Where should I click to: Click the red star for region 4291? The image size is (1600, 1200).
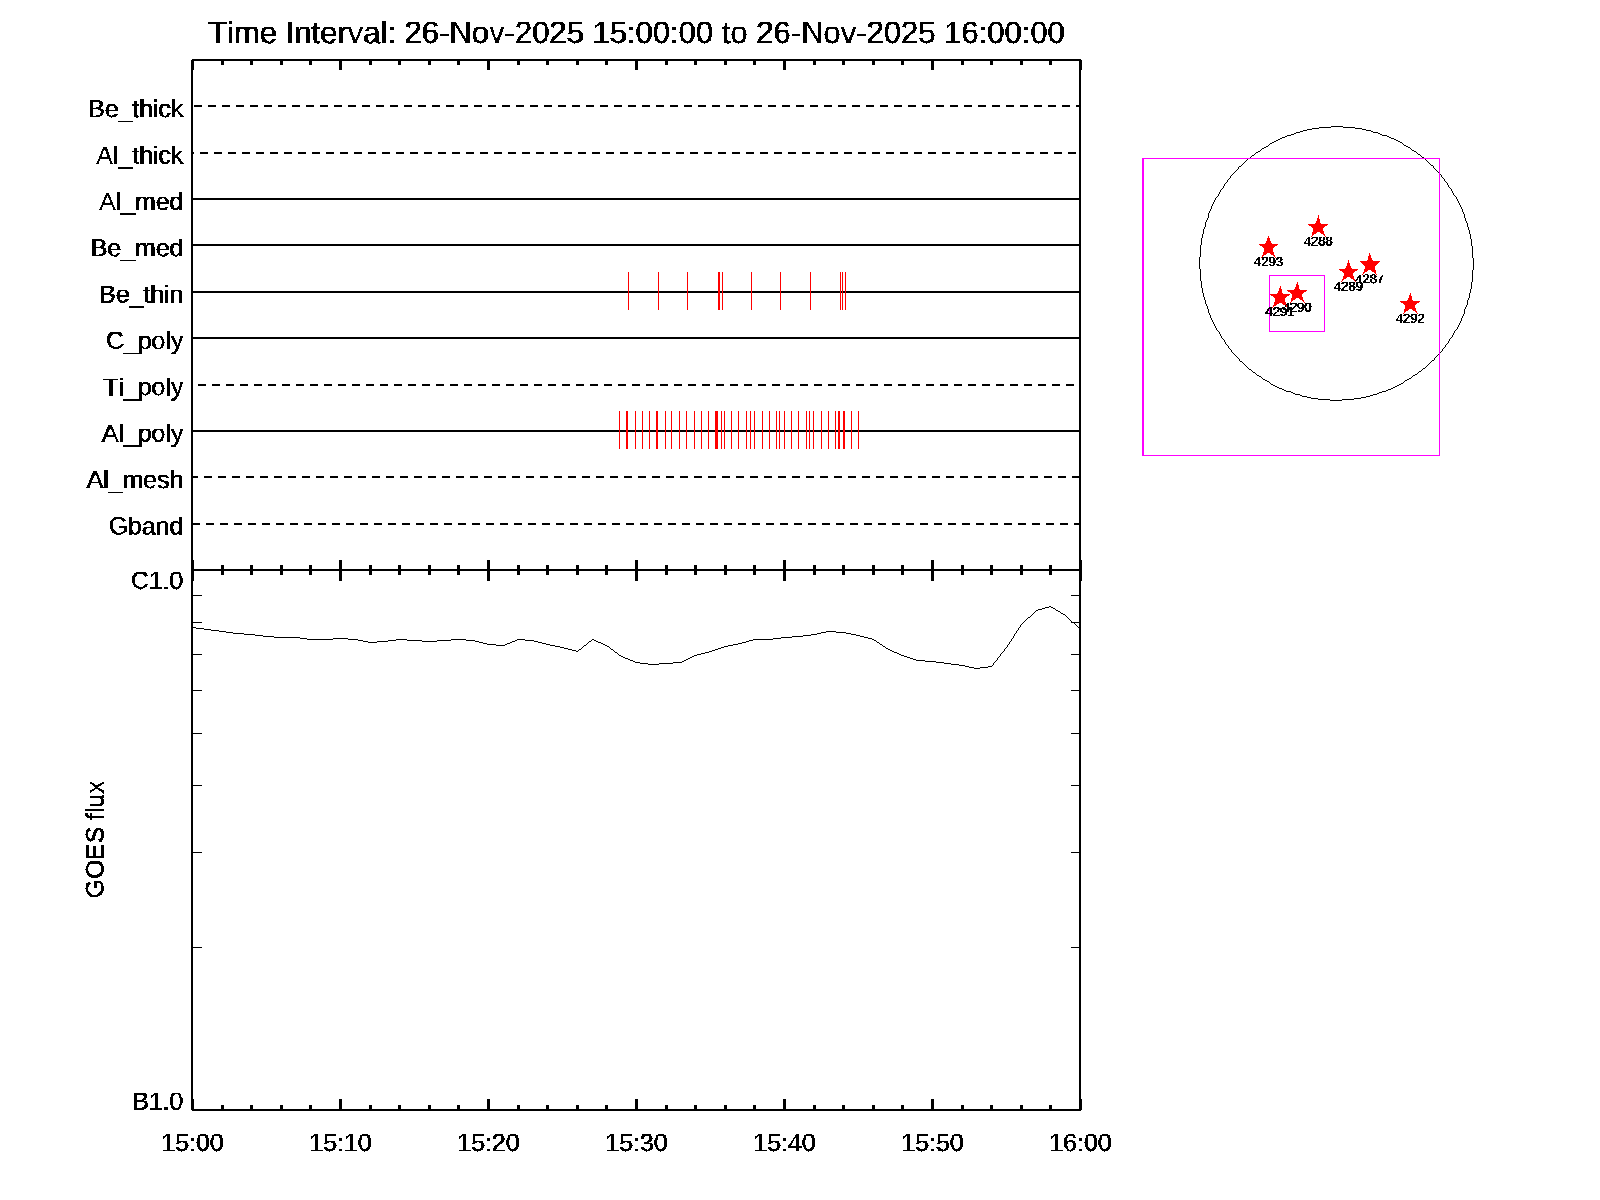point(1280,297)
